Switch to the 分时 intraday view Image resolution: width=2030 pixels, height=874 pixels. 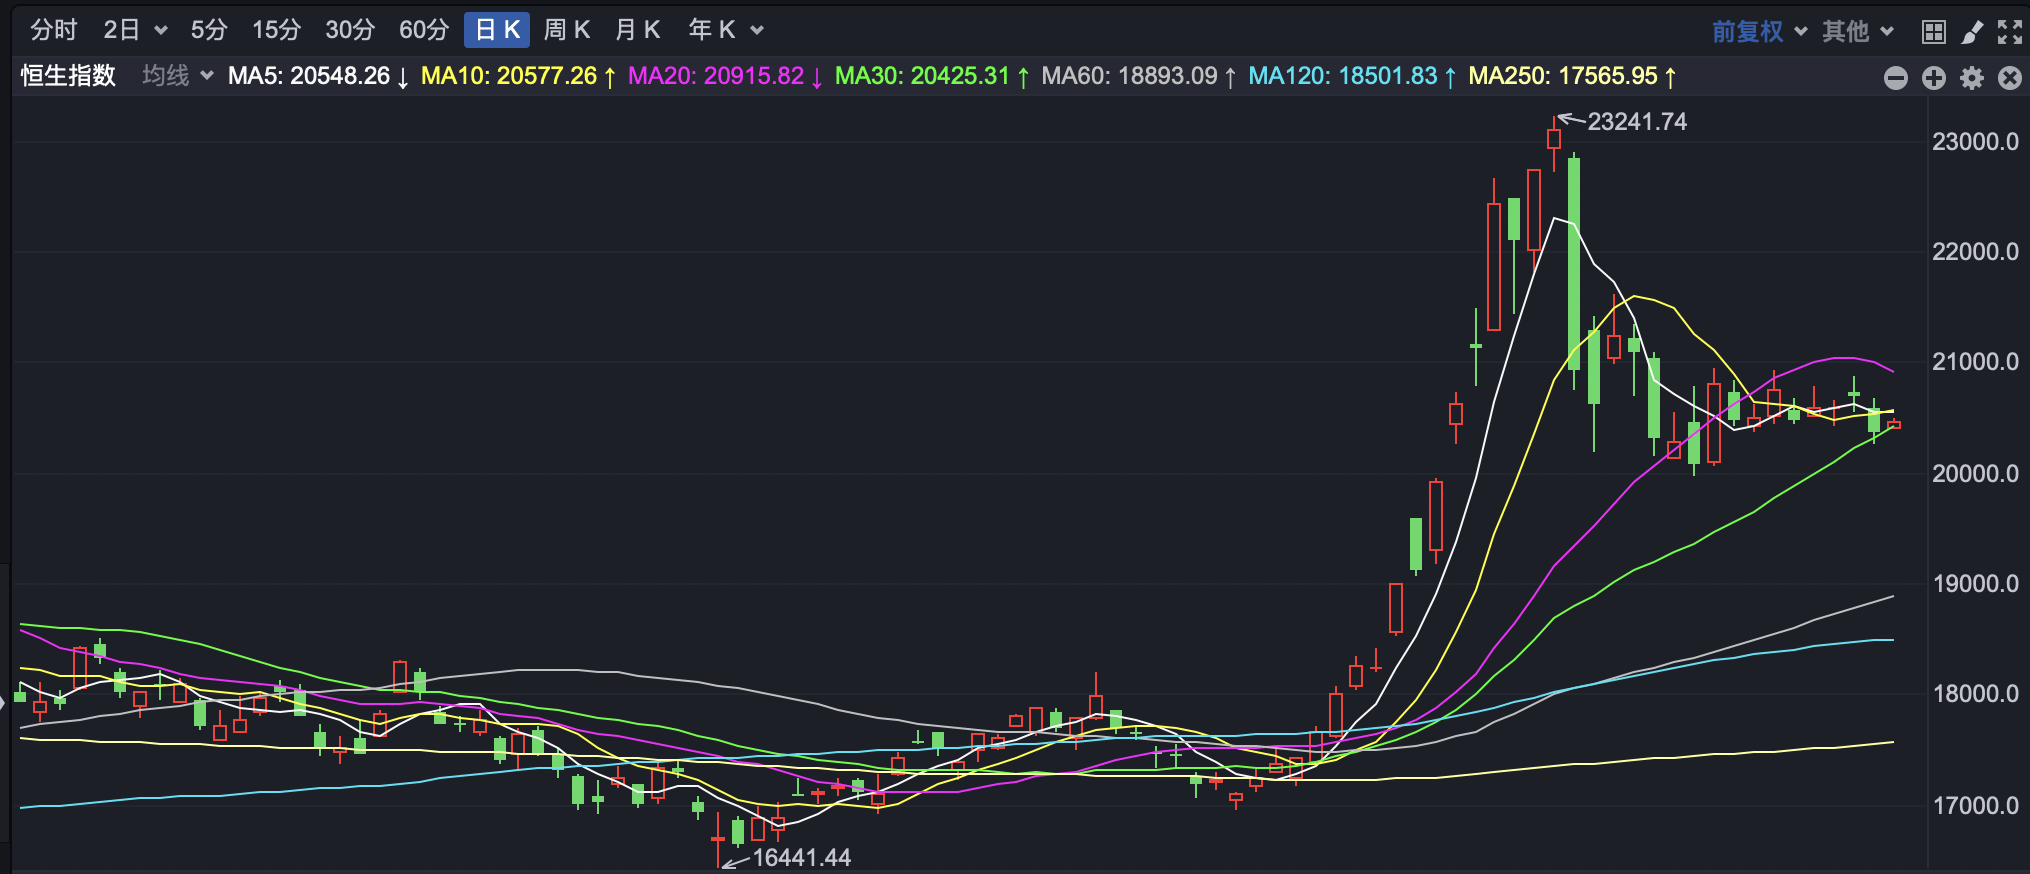point(53,30)
